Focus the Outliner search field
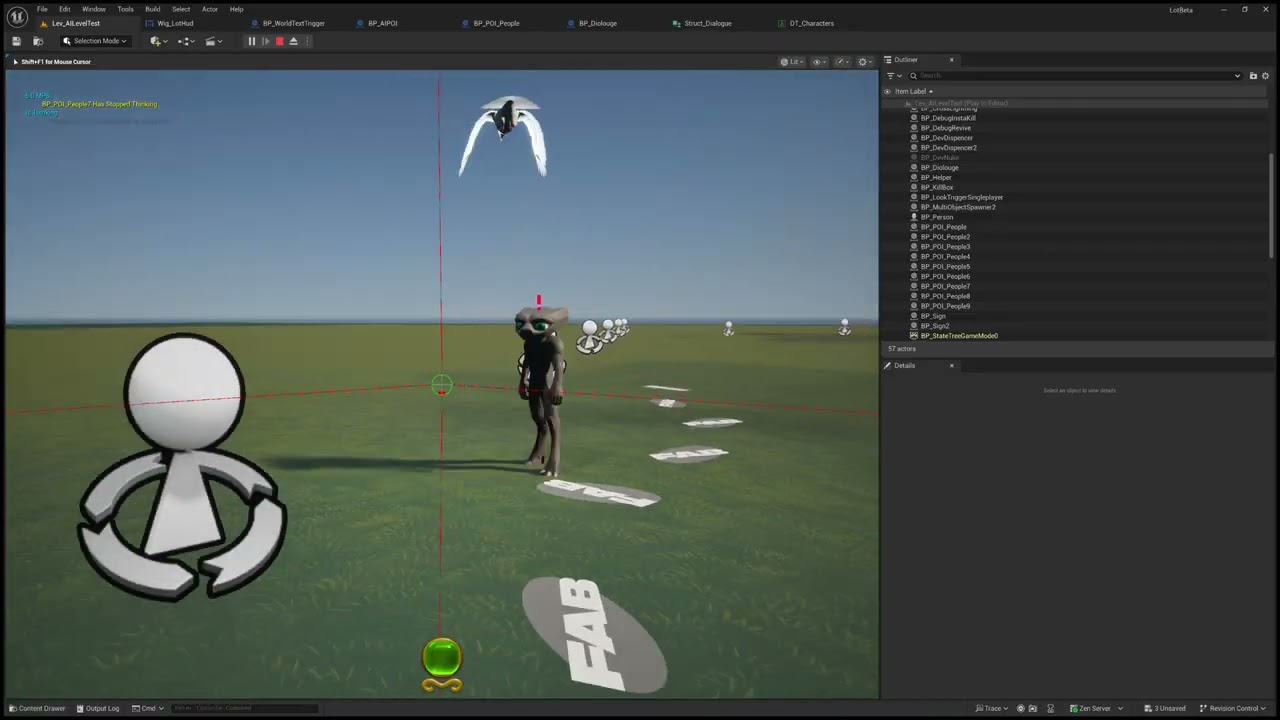The height and width of the screenshot is (720, 1280). click(1075, 76)
